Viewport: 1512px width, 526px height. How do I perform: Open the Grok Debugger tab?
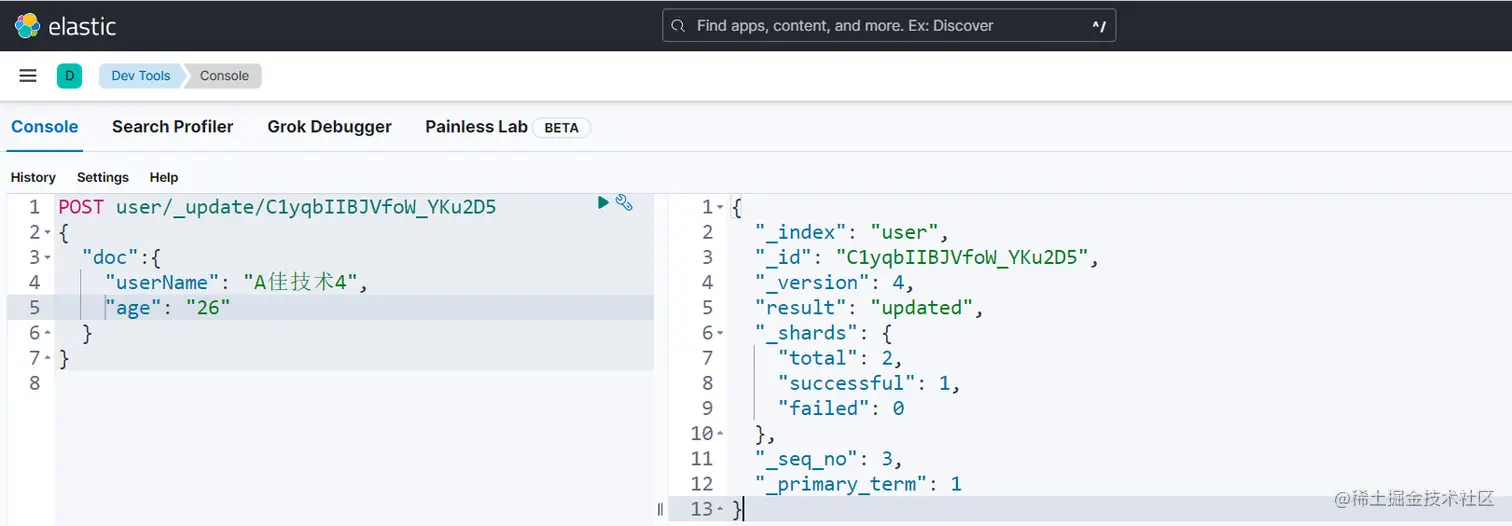329,127
